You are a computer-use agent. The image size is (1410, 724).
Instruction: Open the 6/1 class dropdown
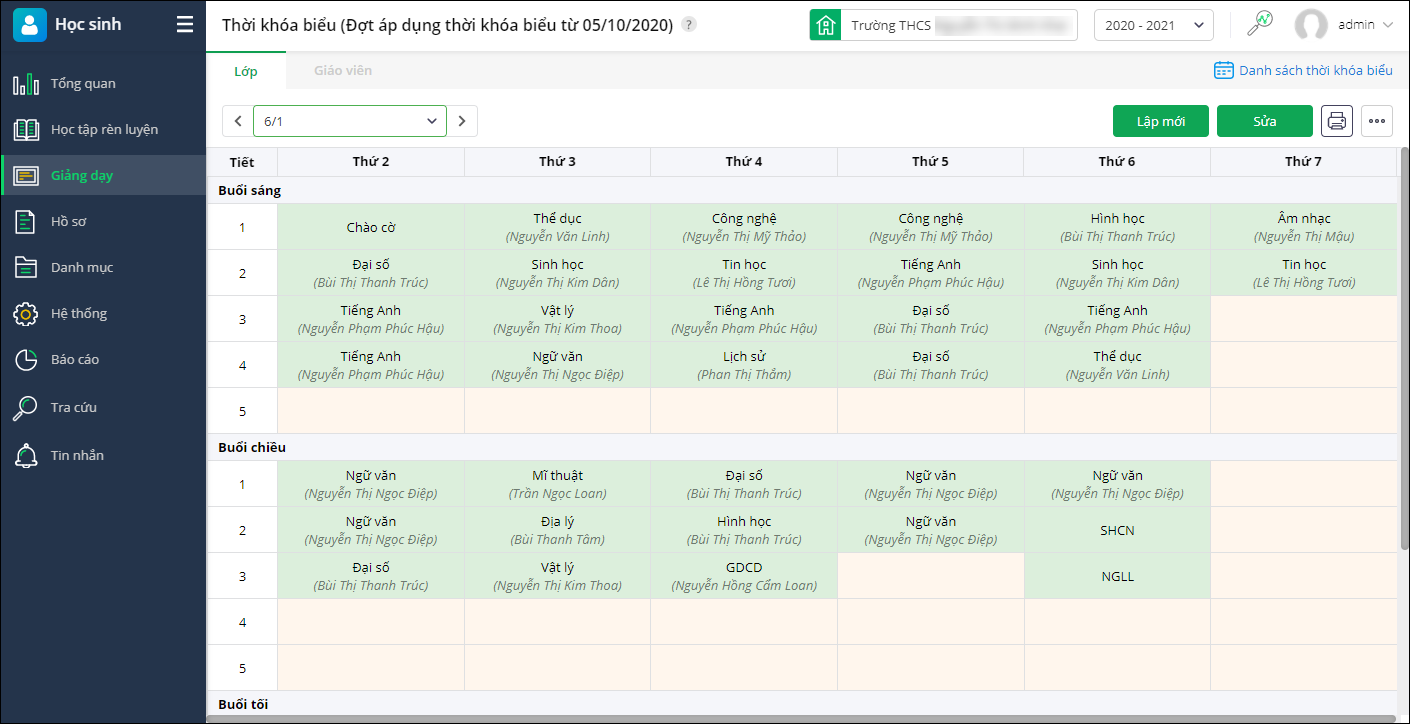[350, 121]
